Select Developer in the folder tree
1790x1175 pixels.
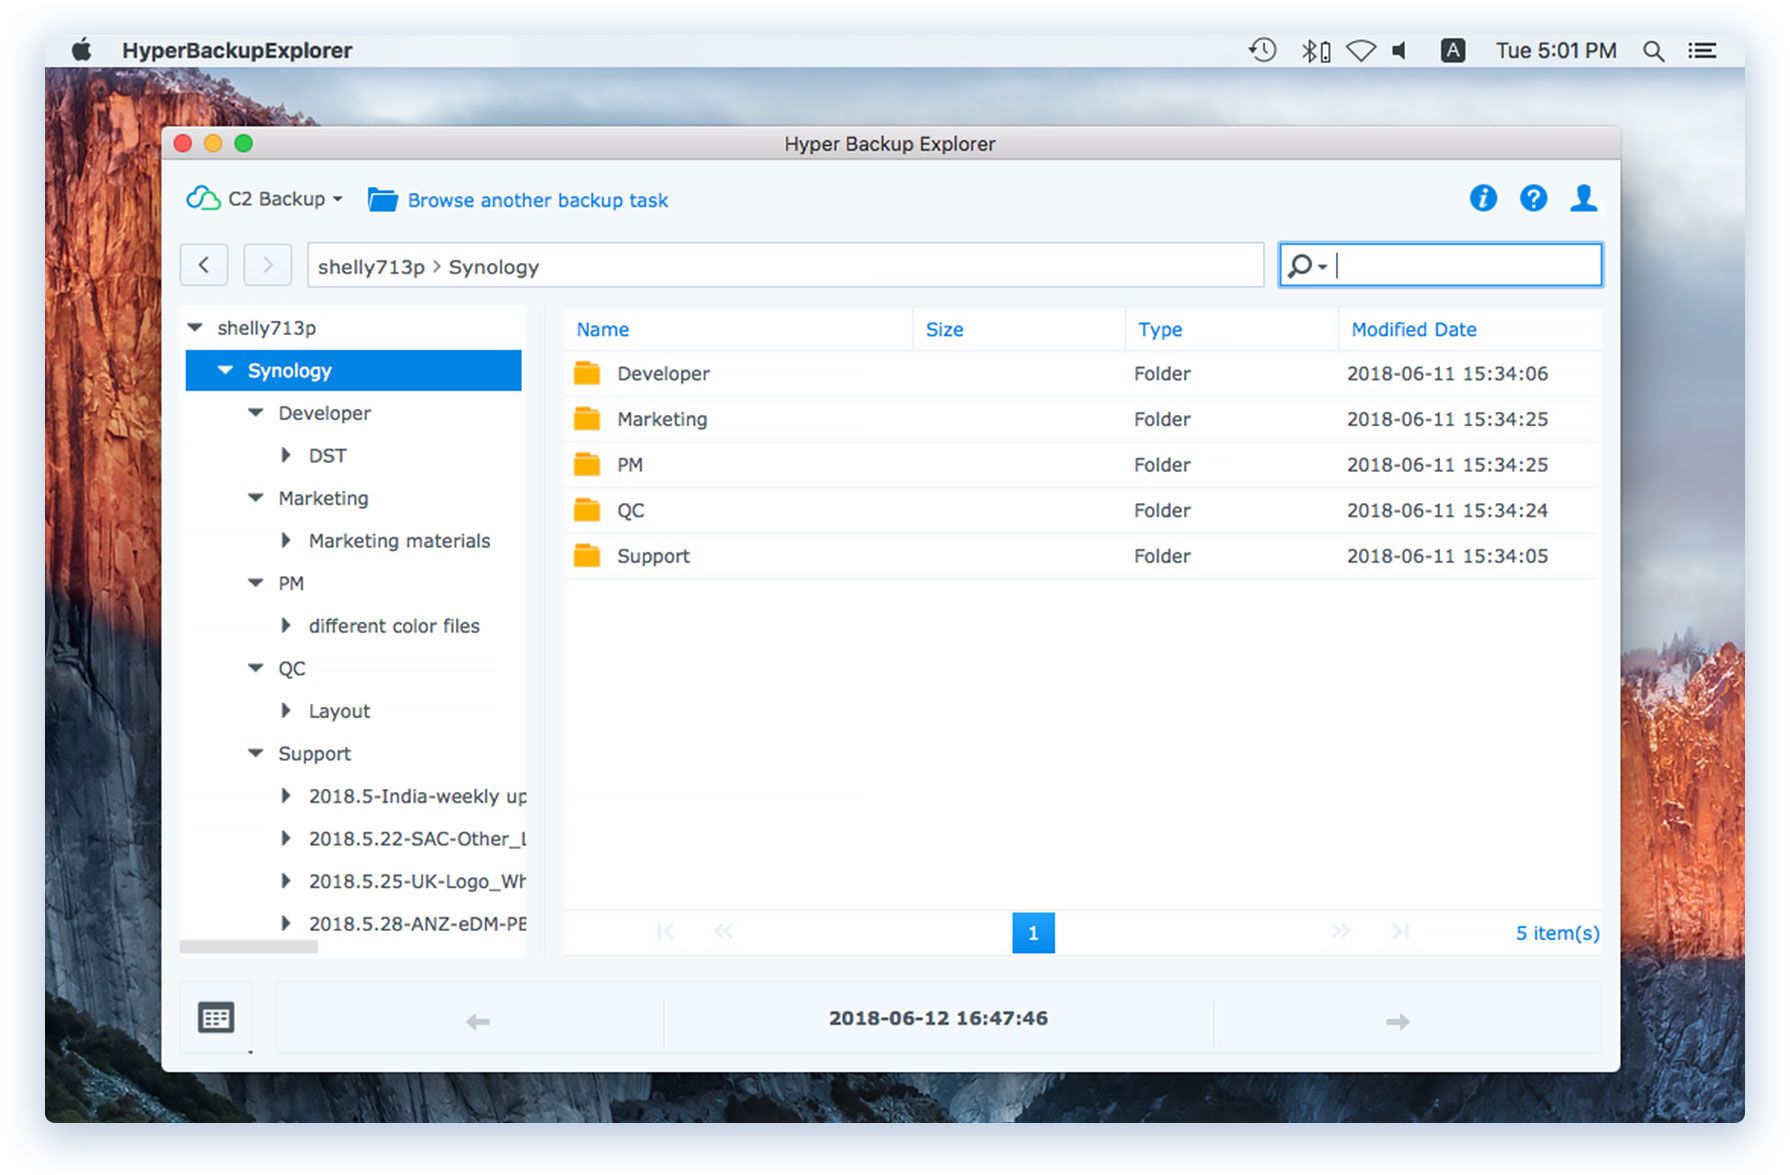coord(324,413)
